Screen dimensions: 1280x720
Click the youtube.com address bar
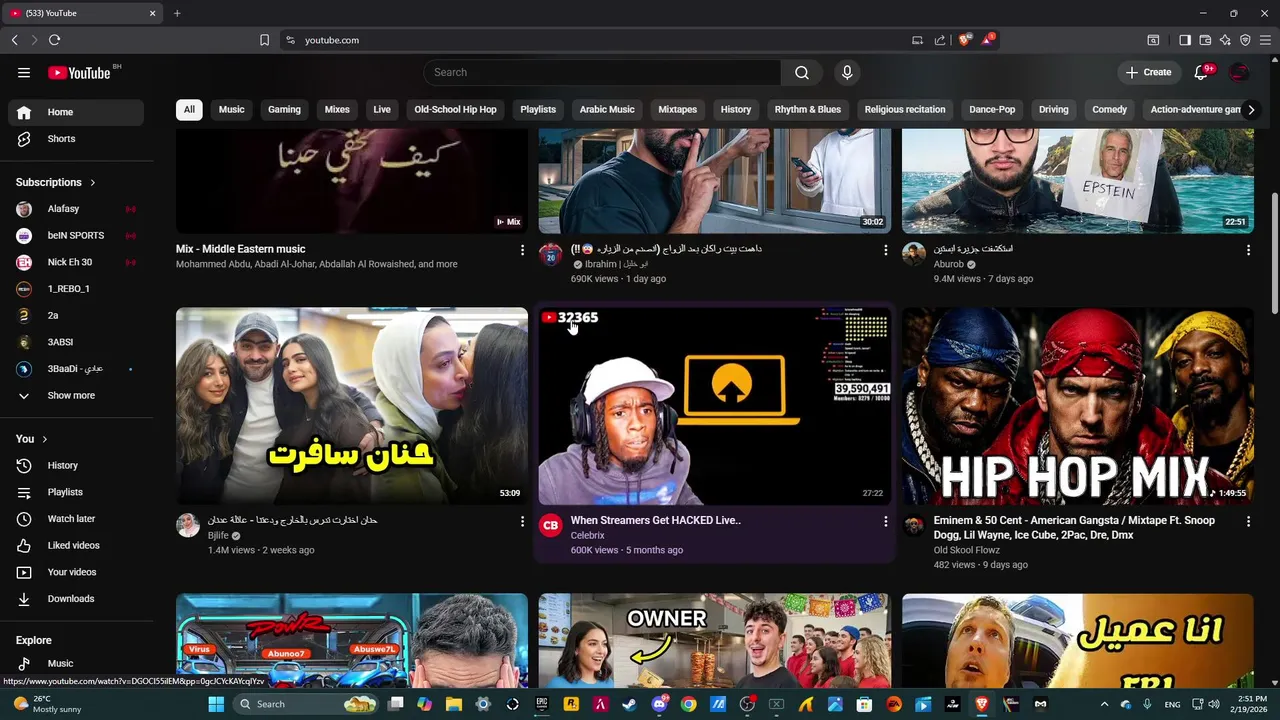[x=600, y=40]
